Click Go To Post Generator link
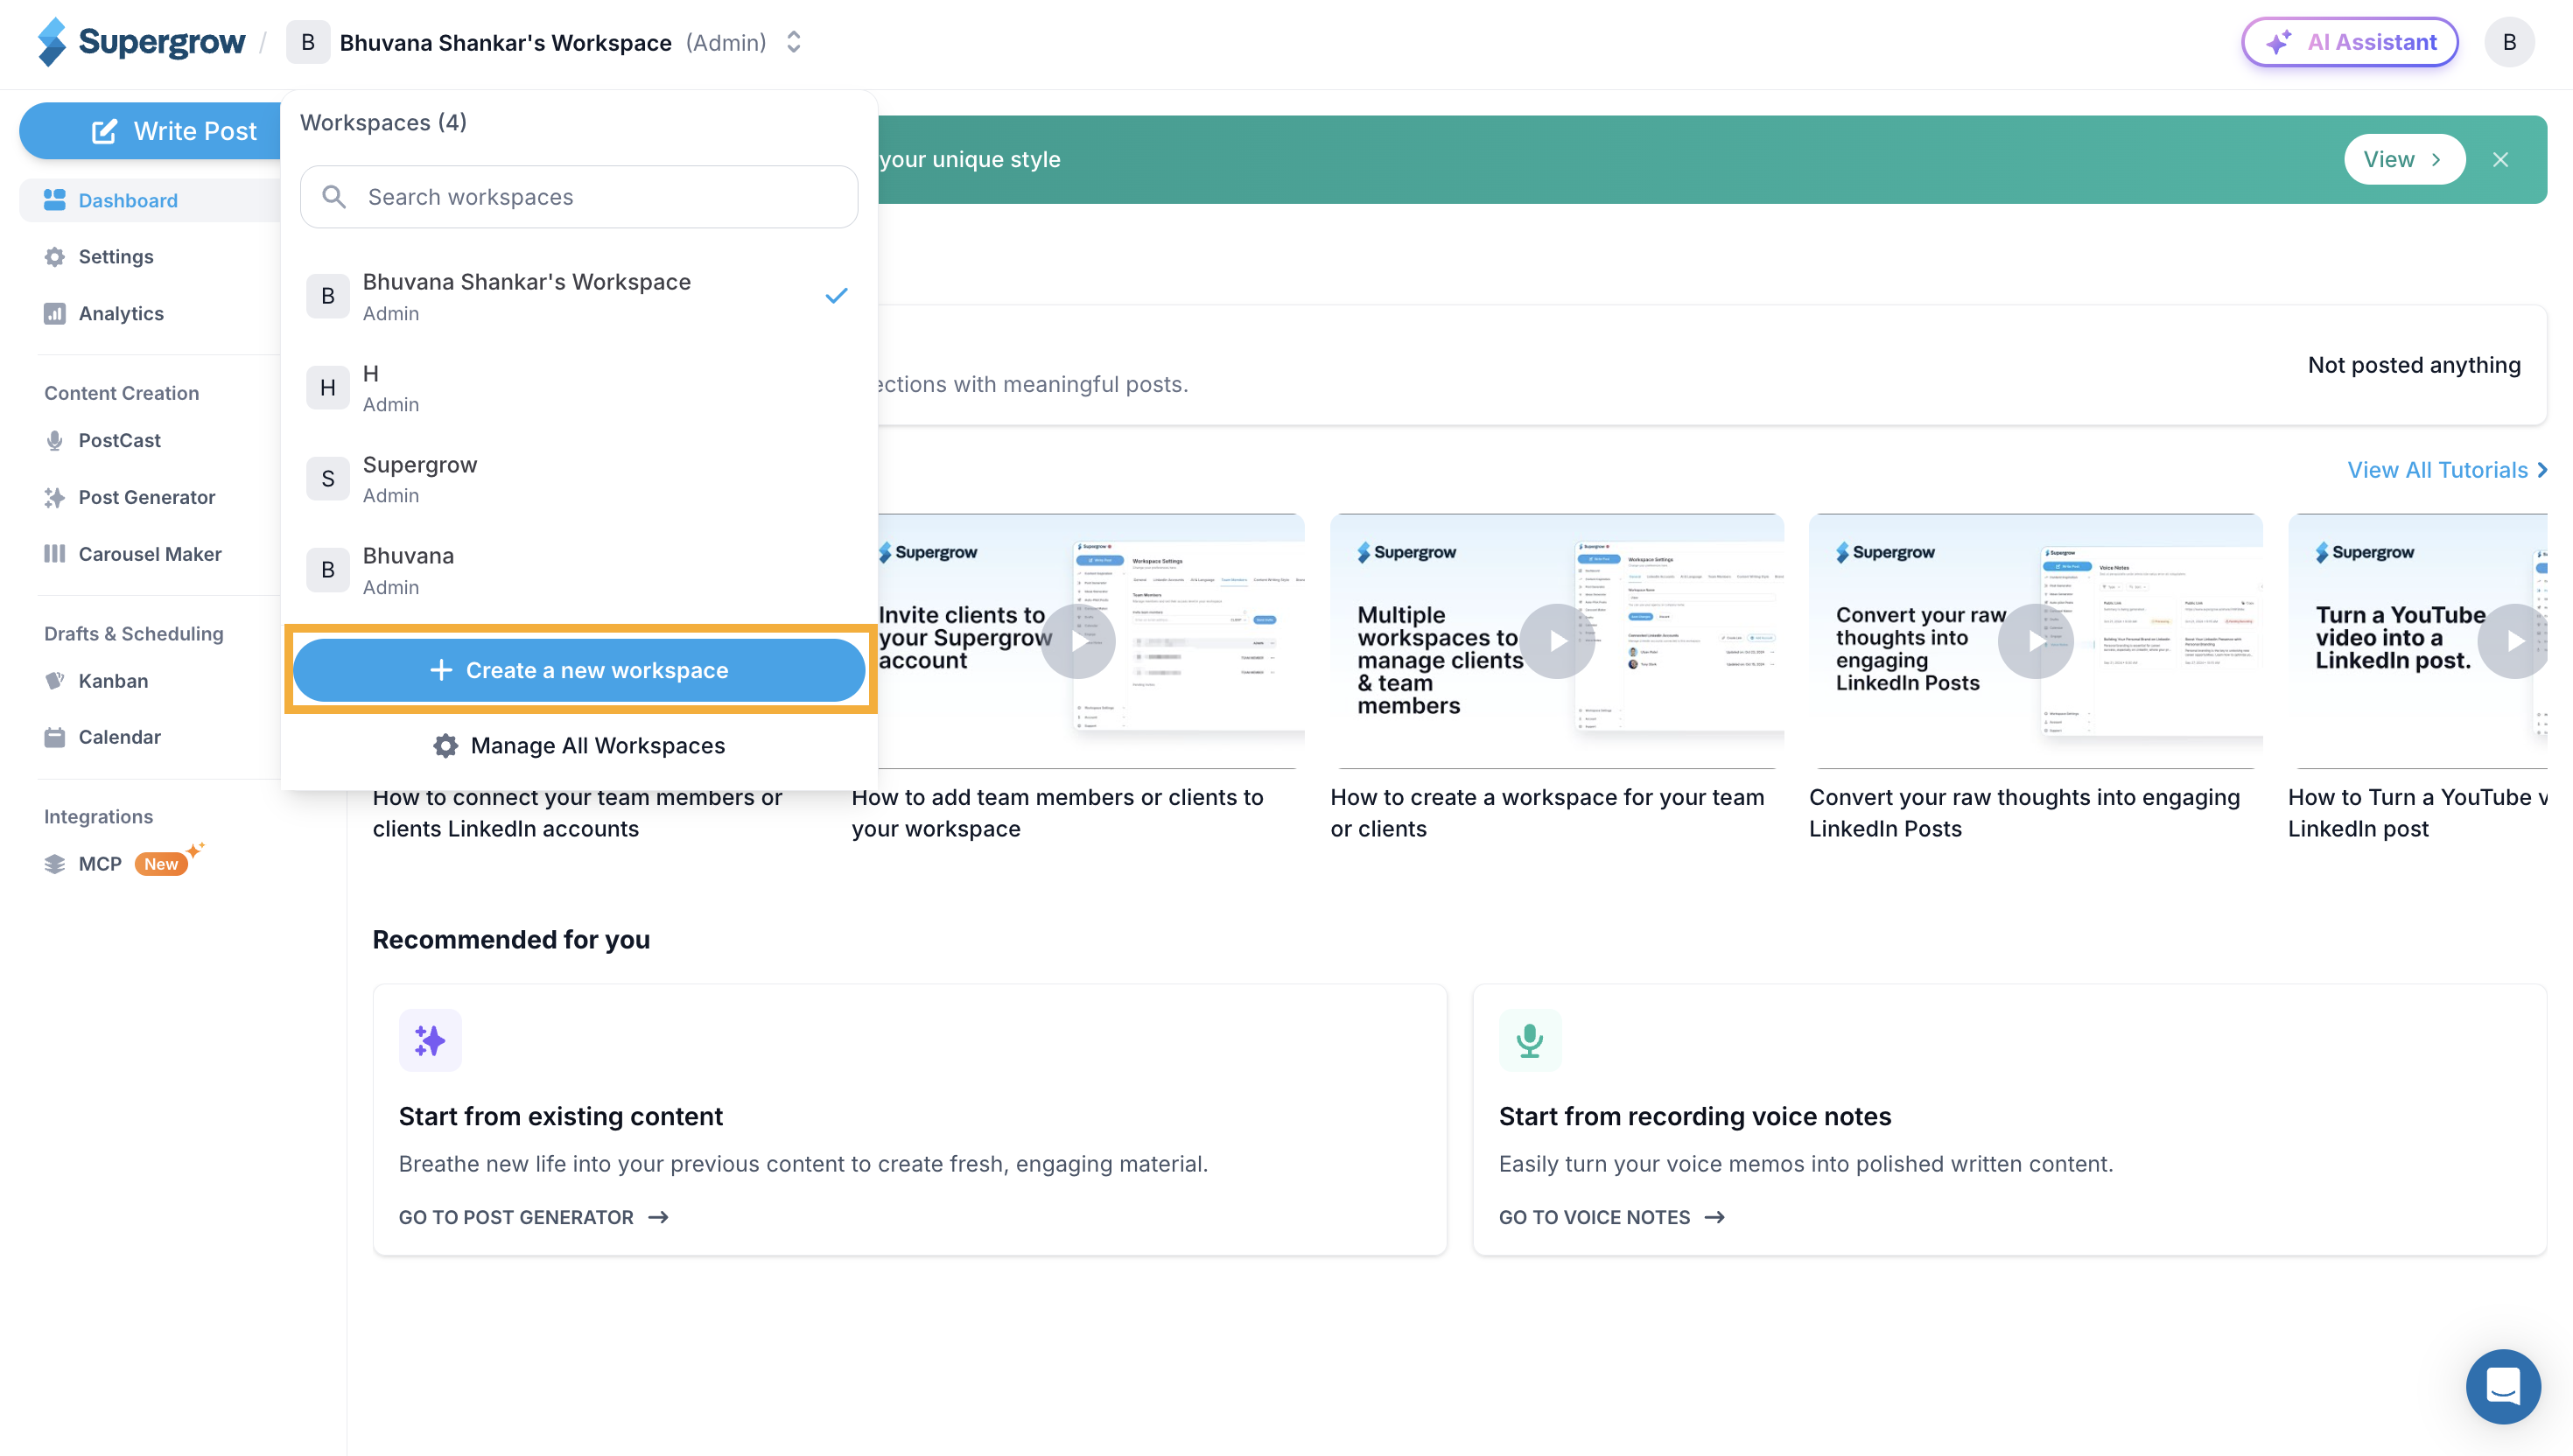The image size is (2573, 1456). click(x=533, y=1217)
